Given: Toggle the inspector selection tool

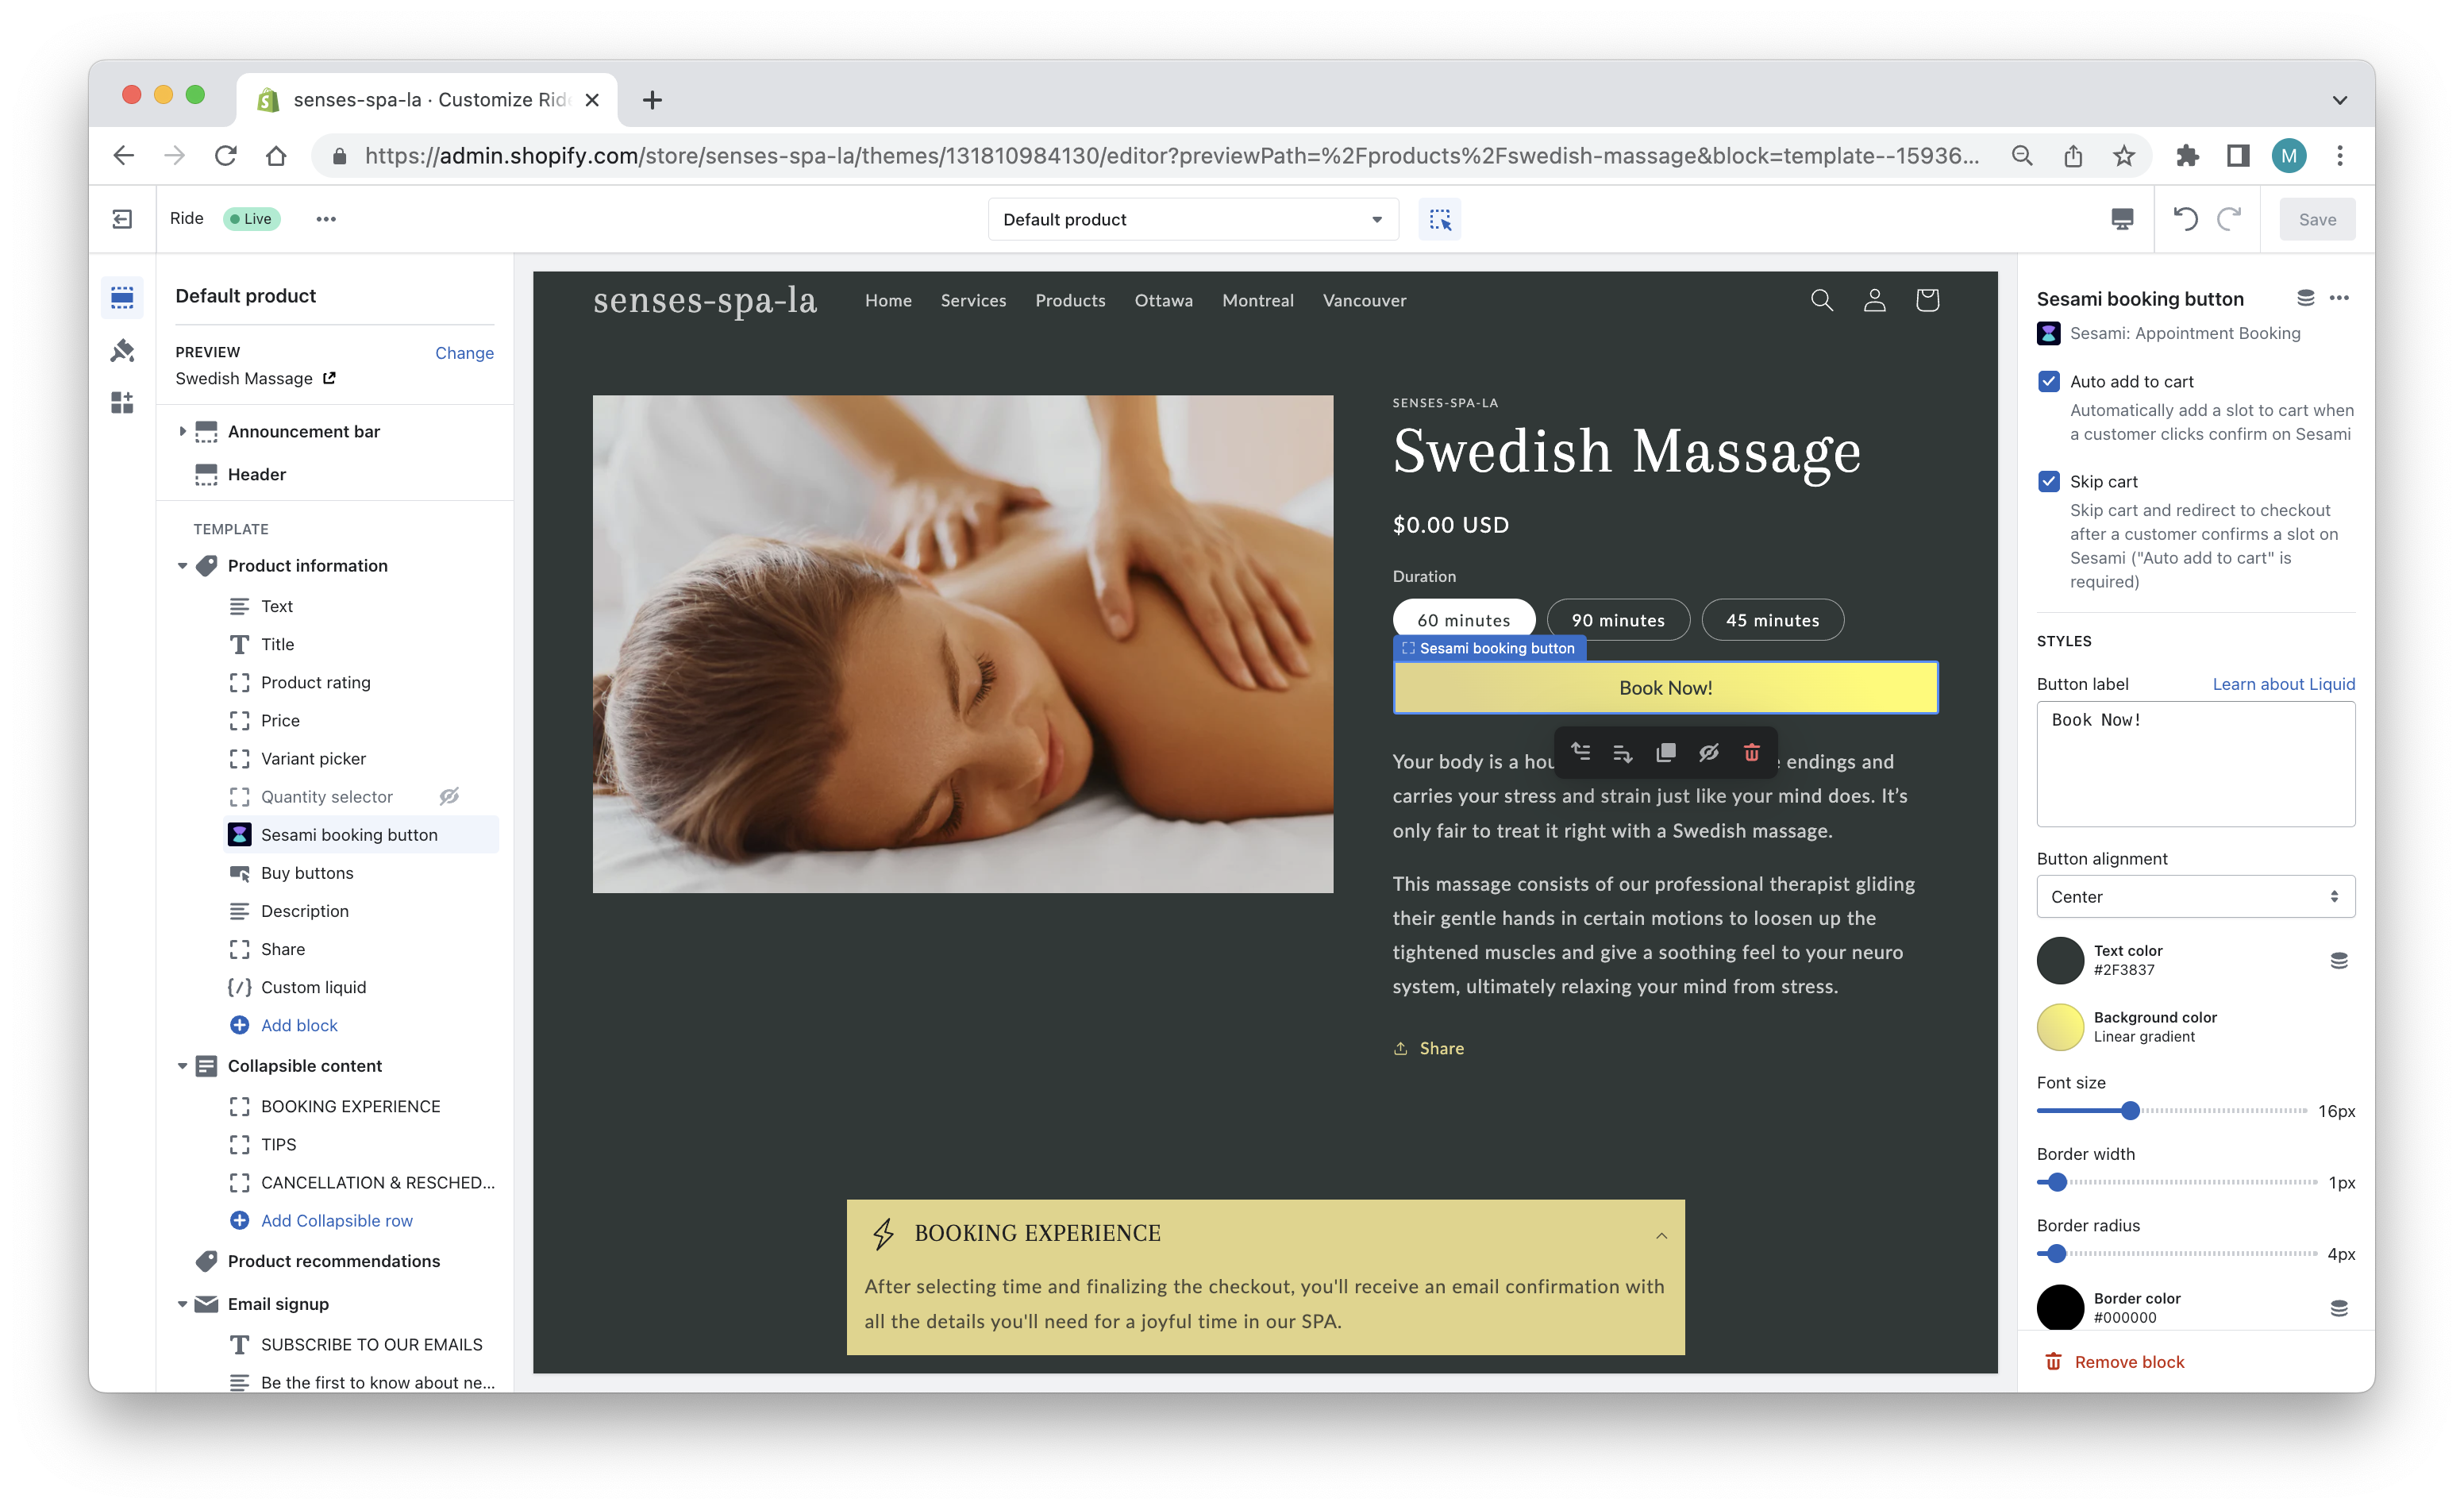Looking at the screenshot, I should pyautogui.click(x=1439, y=219).
